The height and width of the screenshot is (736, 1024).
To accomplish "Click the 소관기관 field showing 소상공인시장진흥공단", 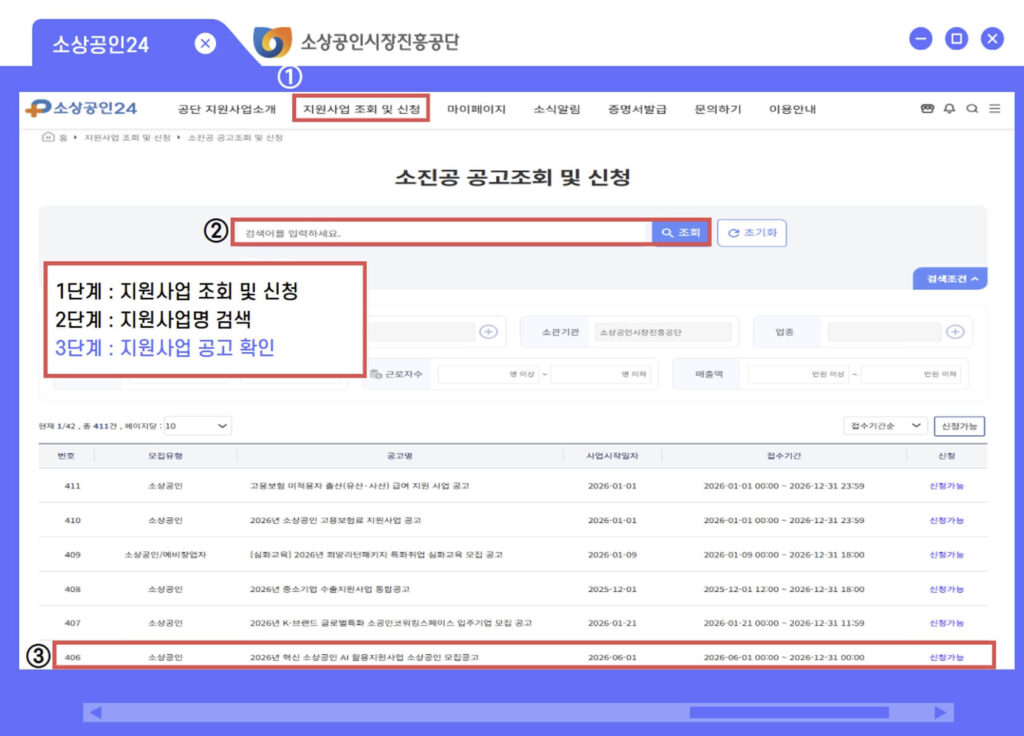I will (x=663, y=332).
